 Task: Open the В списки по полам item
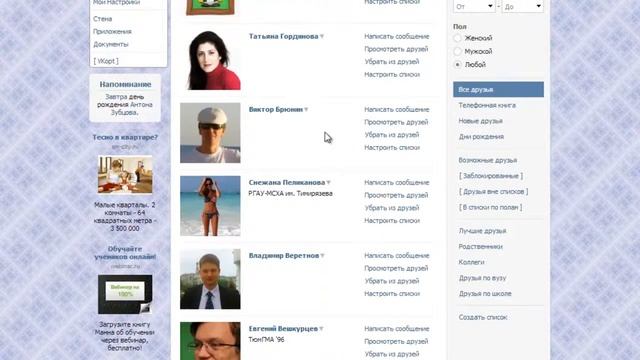(491, 207)
